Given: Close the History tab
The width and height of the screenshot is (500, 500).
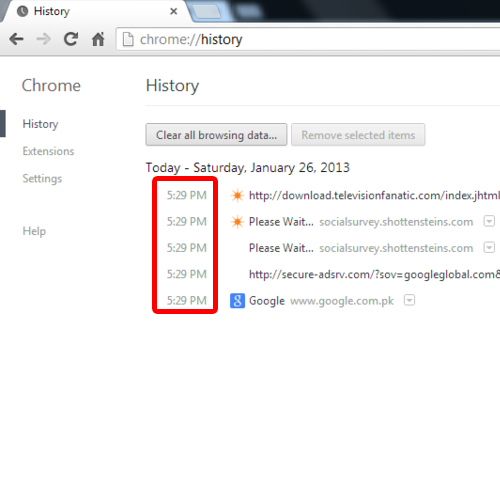Looking at the screenshot, I should [173, 11].
